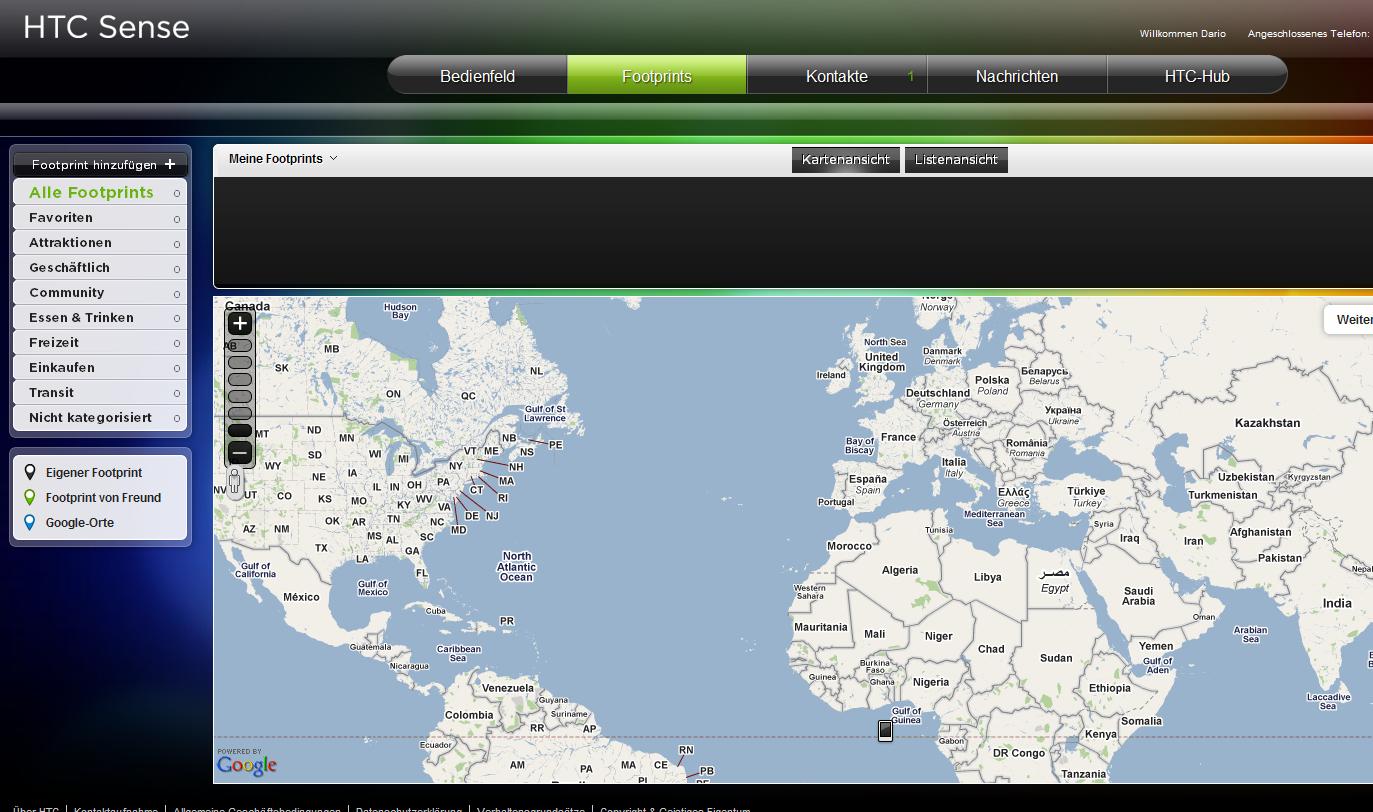Select the Favoriten category
Image resolution: width=1373 pixels, height=812 pixels.
click(100, 217)
